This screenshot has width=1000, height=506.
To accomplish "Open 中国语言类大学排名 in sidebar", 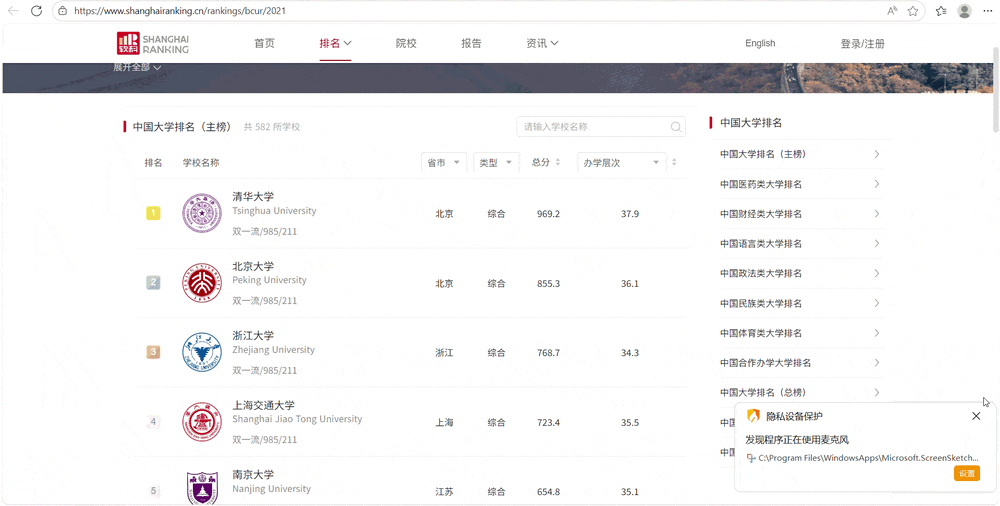I will [x=800, y=243].
